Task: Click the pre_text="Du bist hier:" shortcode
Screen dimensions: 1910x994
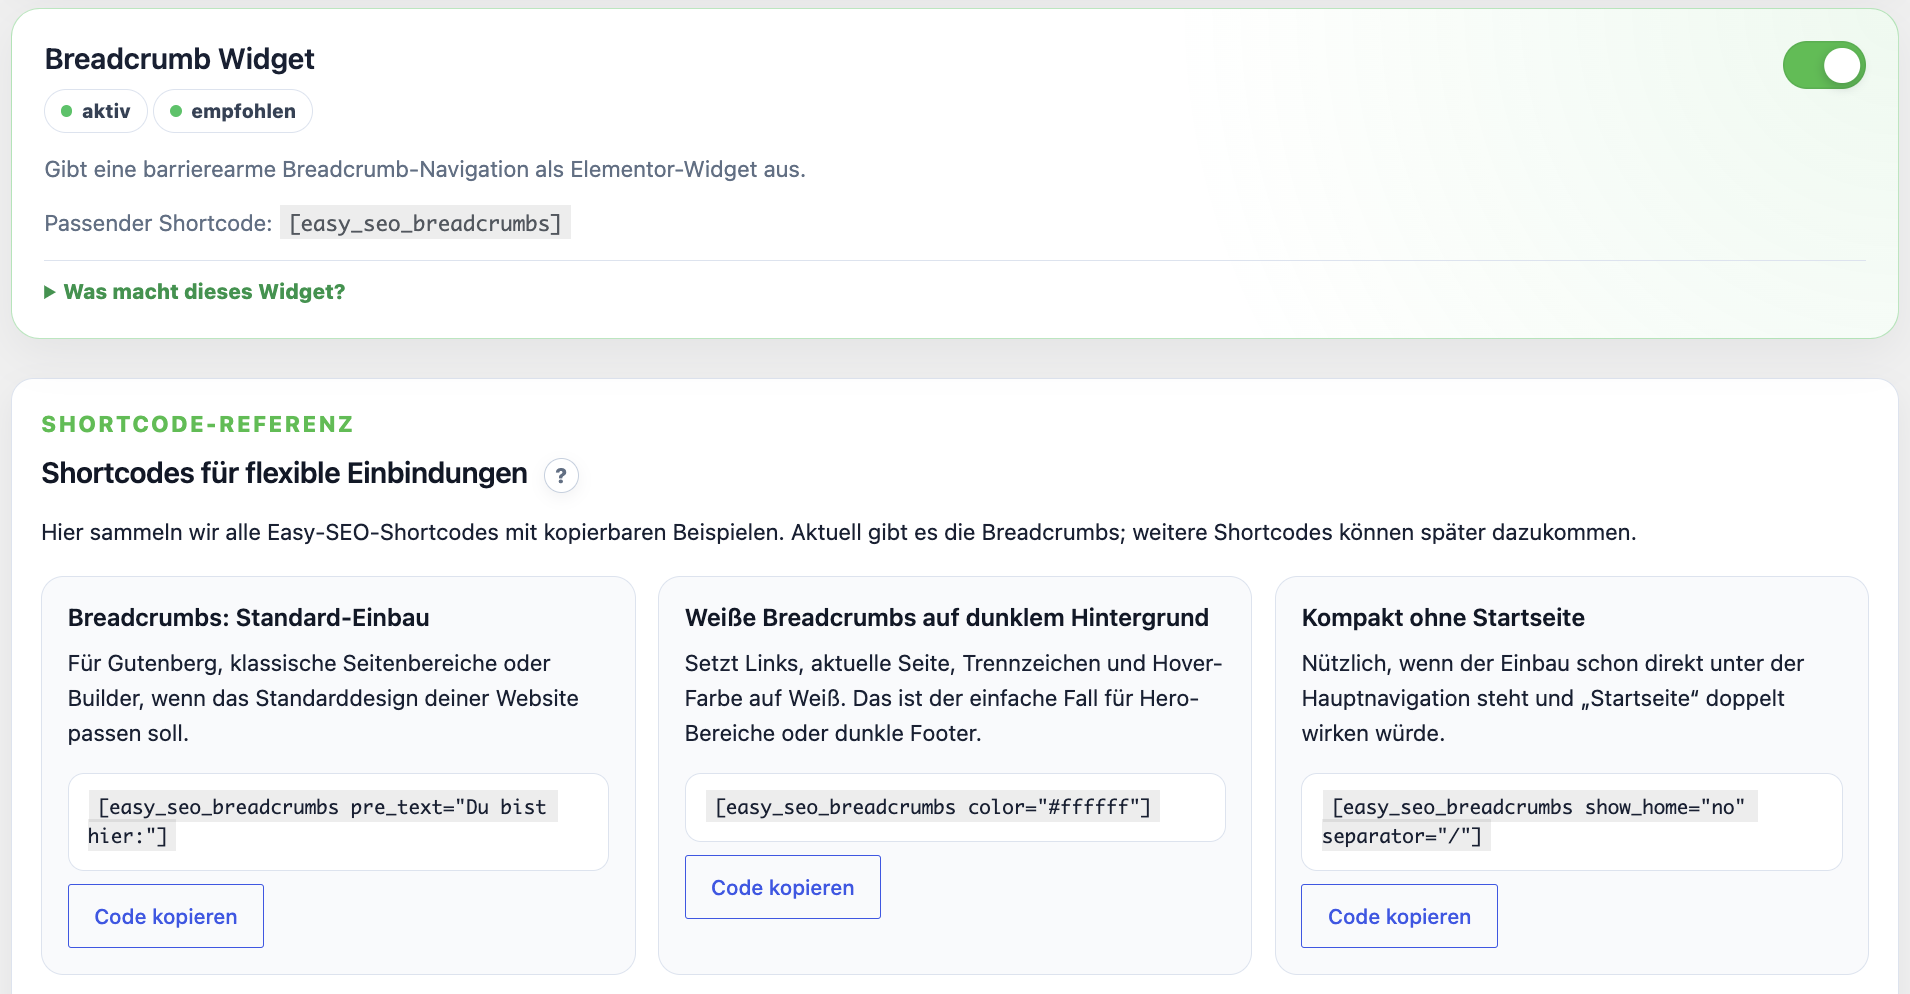Action: (x=322, y=821)
